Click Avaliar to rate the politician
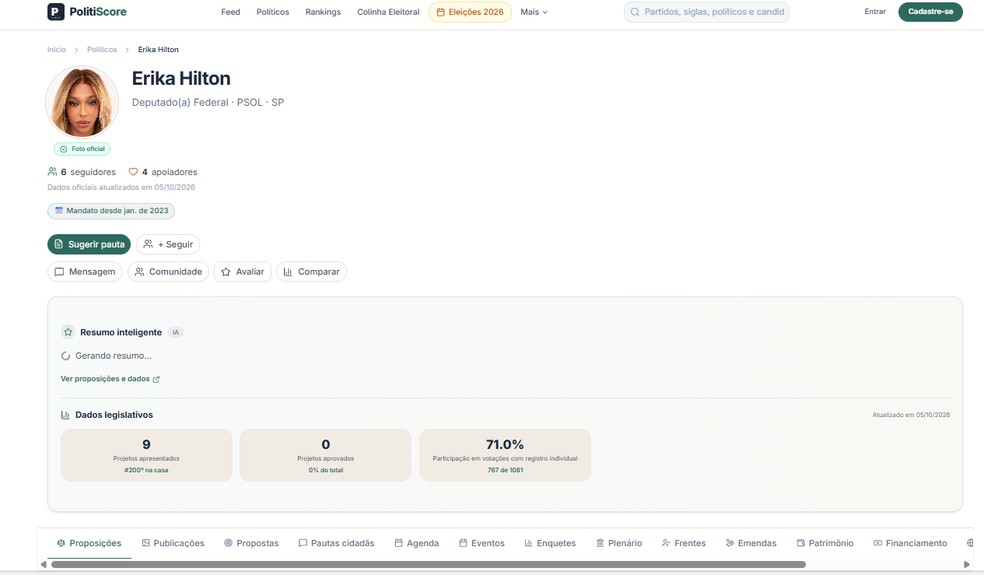Image resolution: width=984 pixels, height=575 pixels. (243, 272)
